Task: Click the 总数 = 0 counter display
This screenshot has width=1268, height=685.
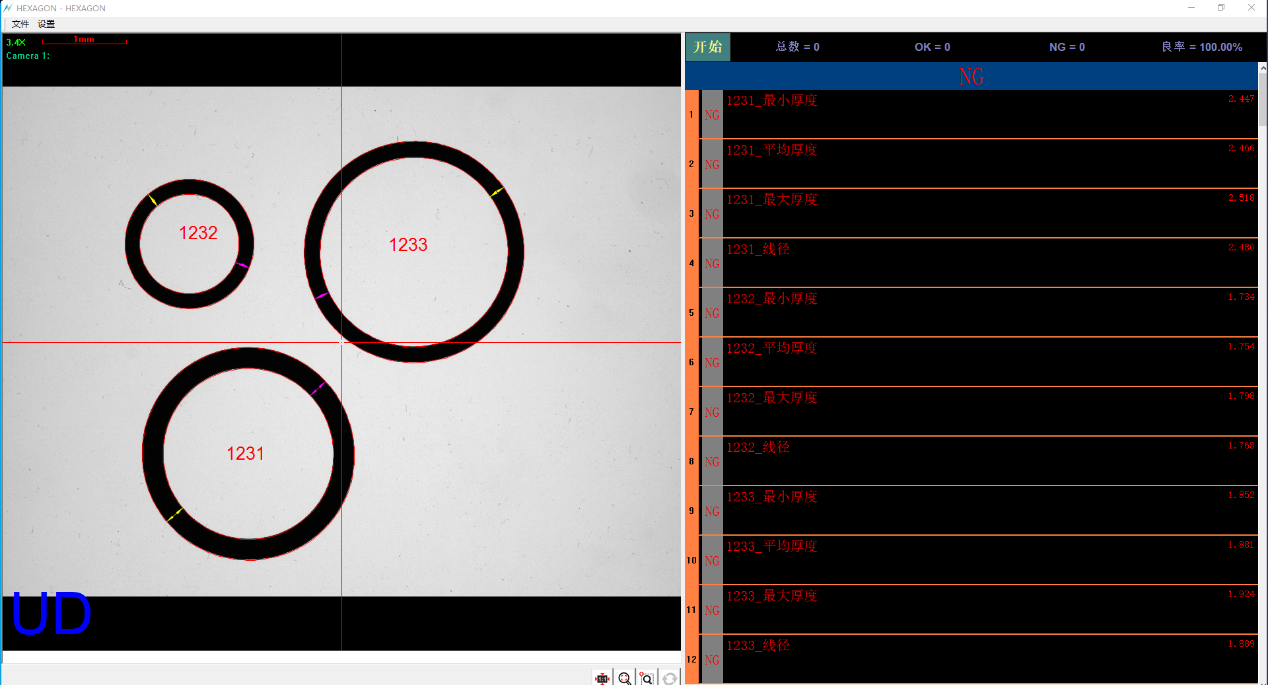Action: (x=797, y=46)
